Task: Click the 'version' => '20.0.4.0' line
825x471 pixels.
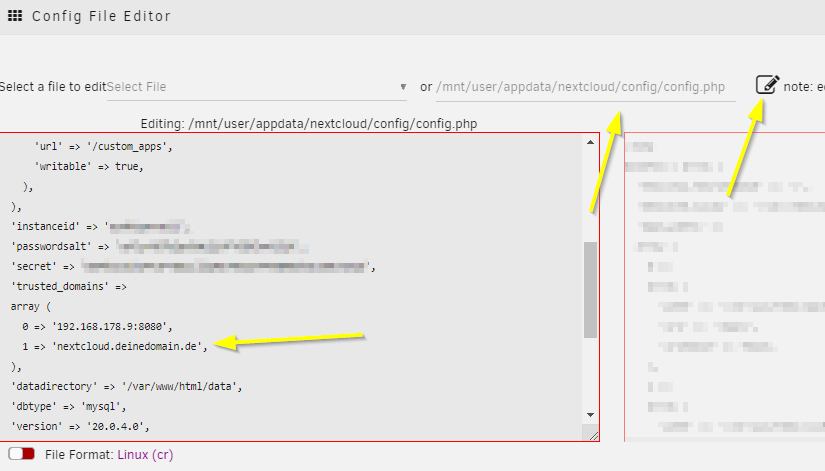Action: (80, 426)
